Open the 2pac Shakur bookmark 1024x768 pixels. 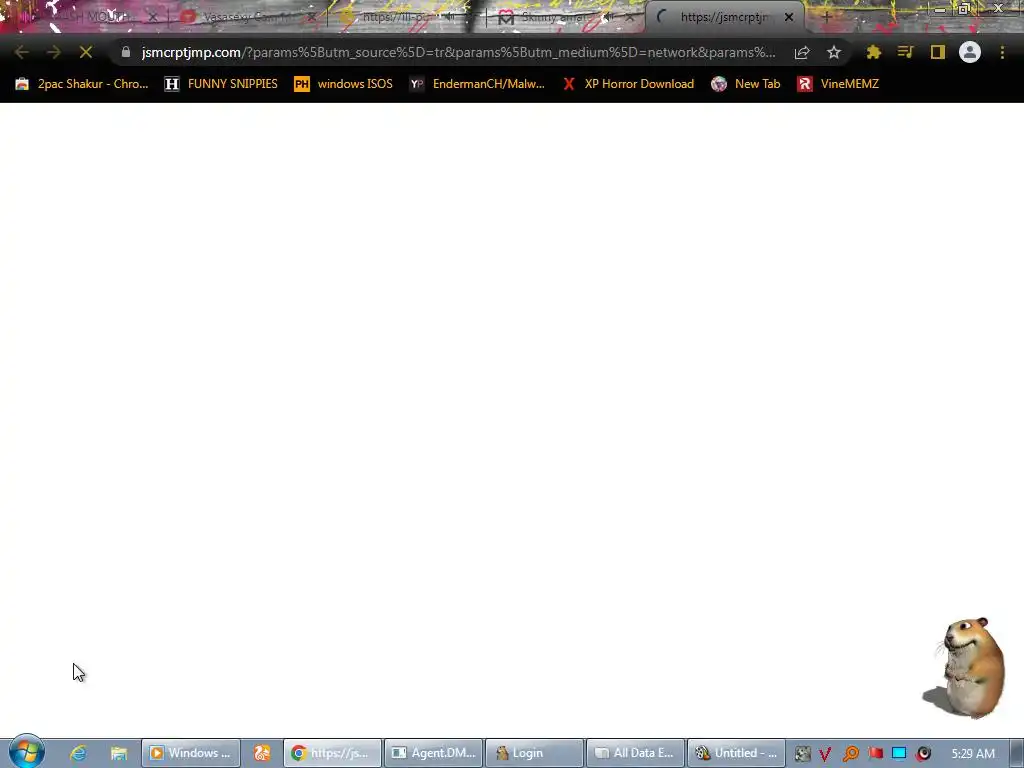click(x=82, y=84)
